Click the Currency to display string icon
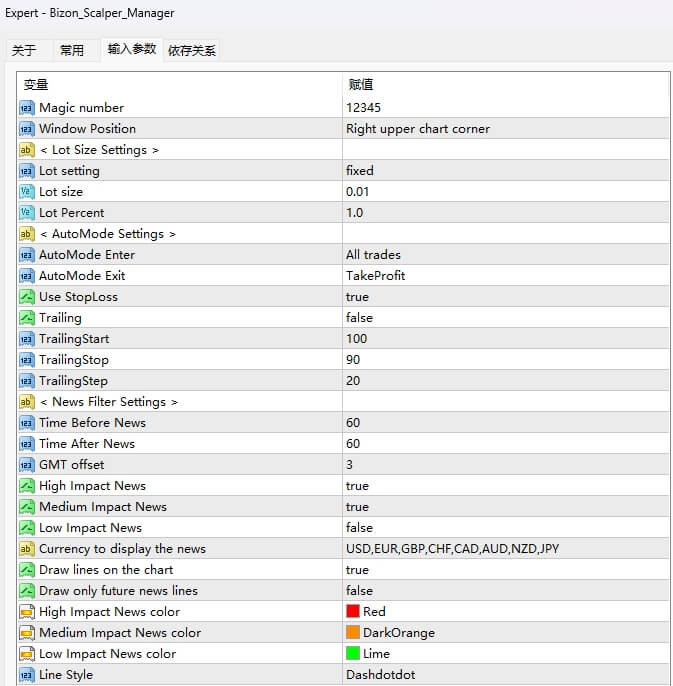This screenshot has height=686, width=673. click(x=27, y=549)
